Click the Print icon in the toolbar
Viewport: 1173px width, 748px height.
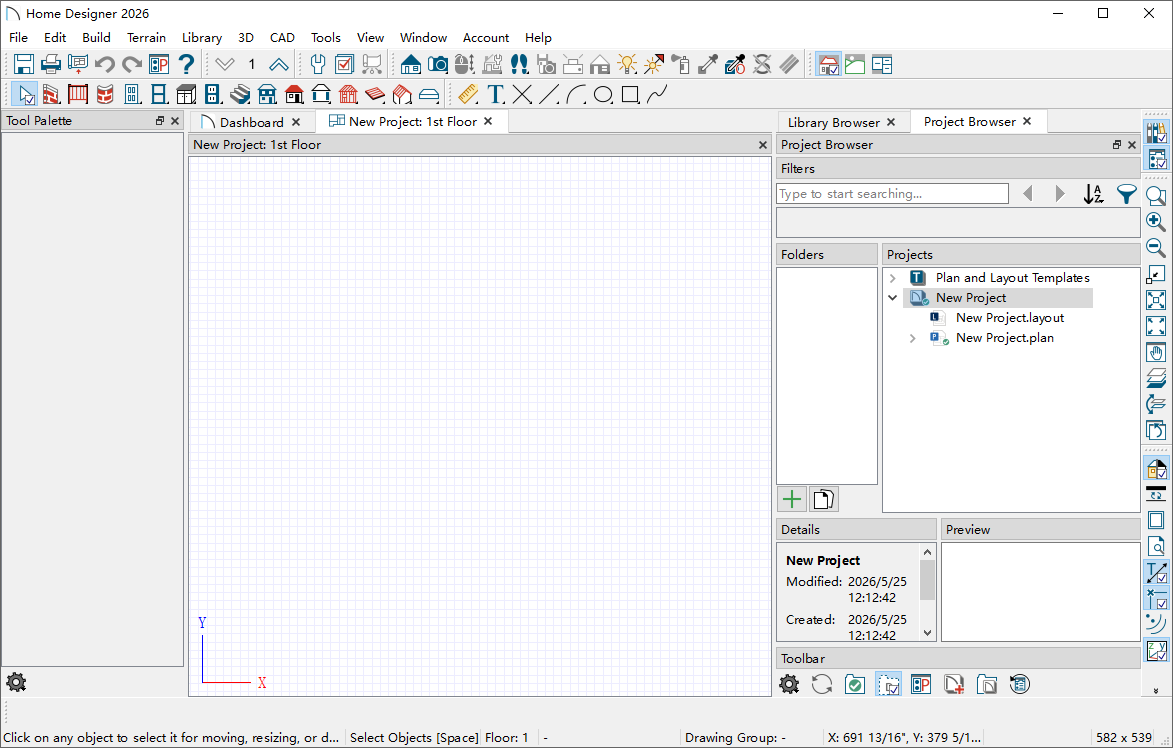50,64
